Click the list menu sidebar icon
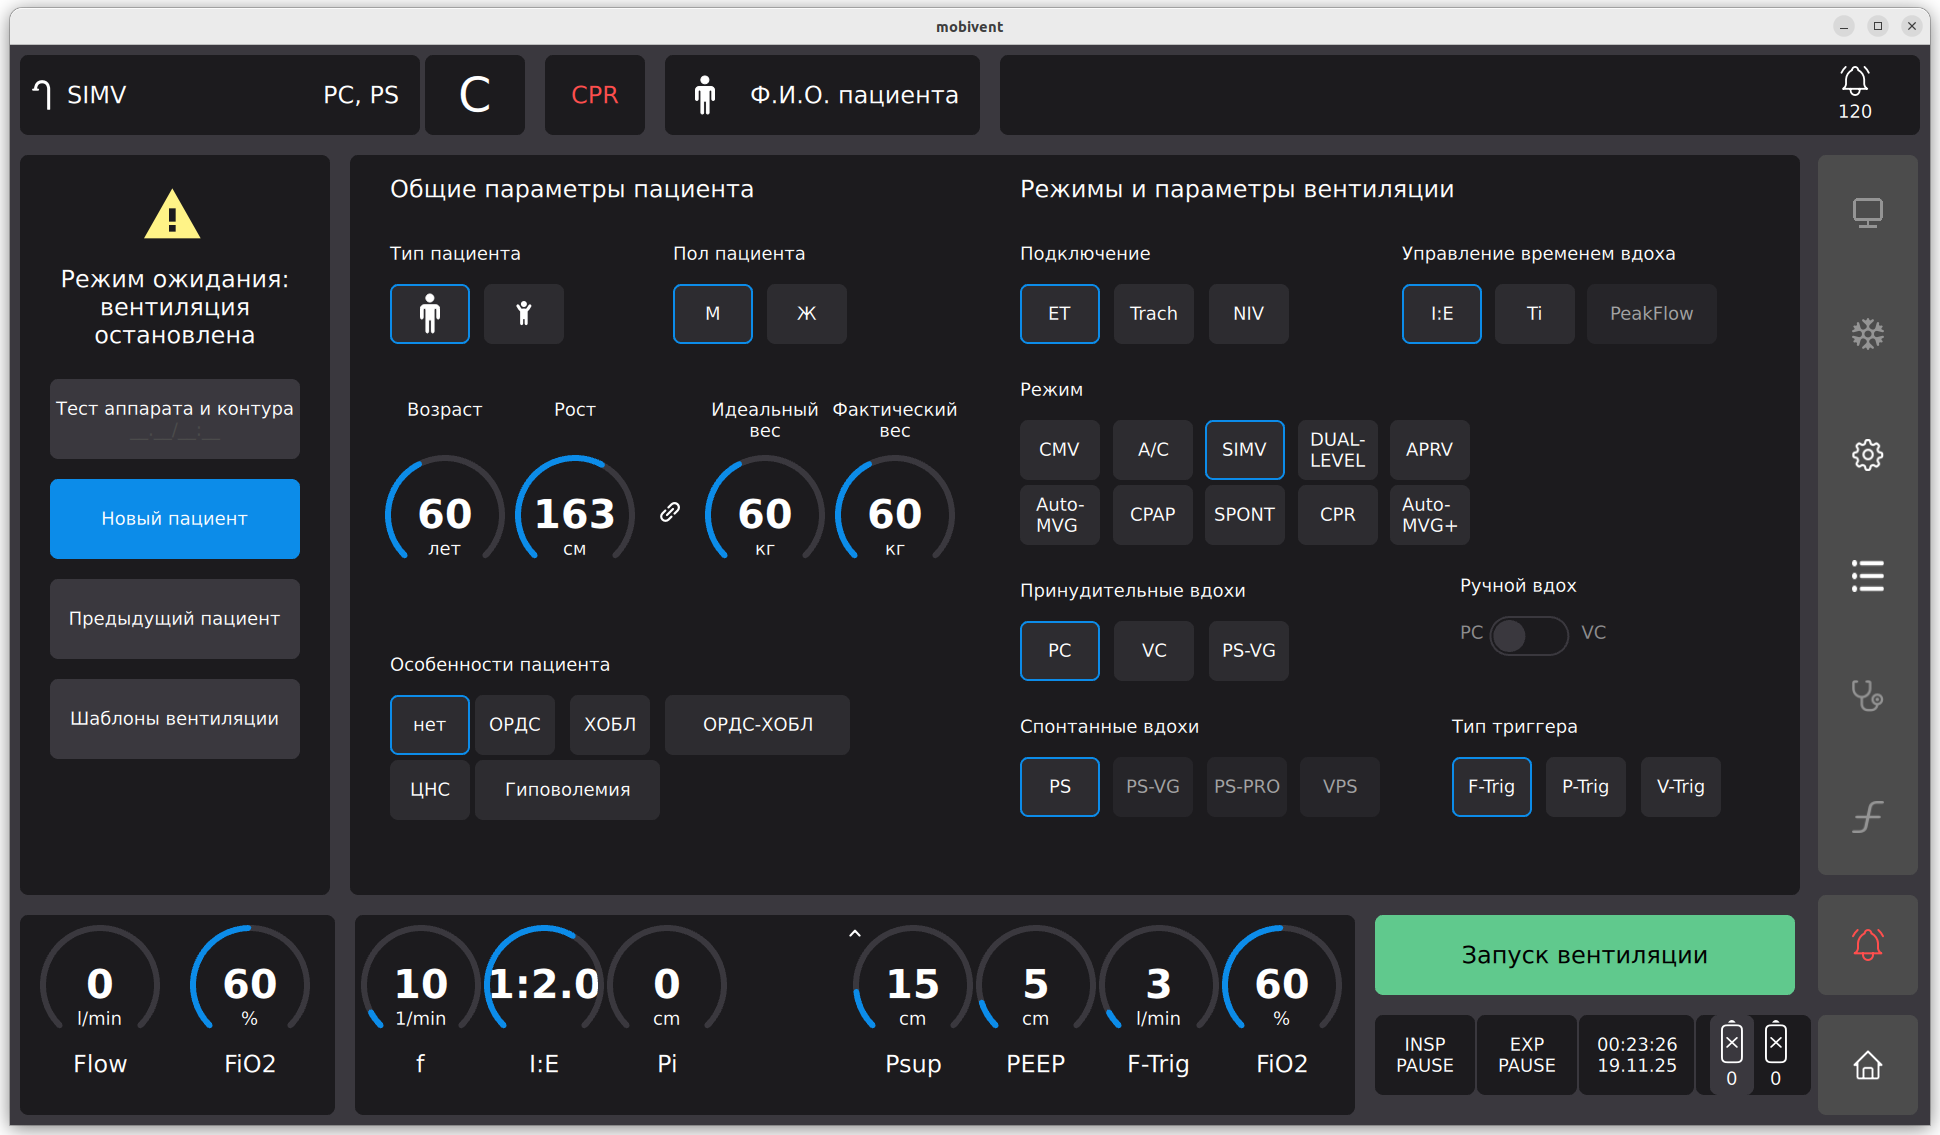This screenshot has height=1135, width=1940. click(1867, 576)
